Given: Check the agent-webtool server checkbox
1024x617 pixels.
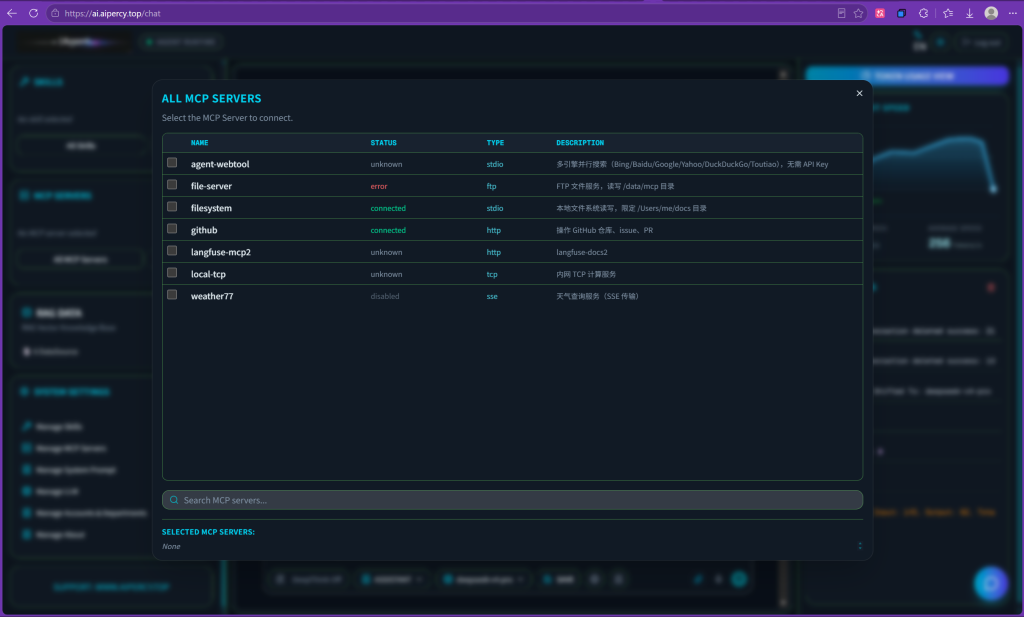Looking at the screenshot, I should point(172,163).
